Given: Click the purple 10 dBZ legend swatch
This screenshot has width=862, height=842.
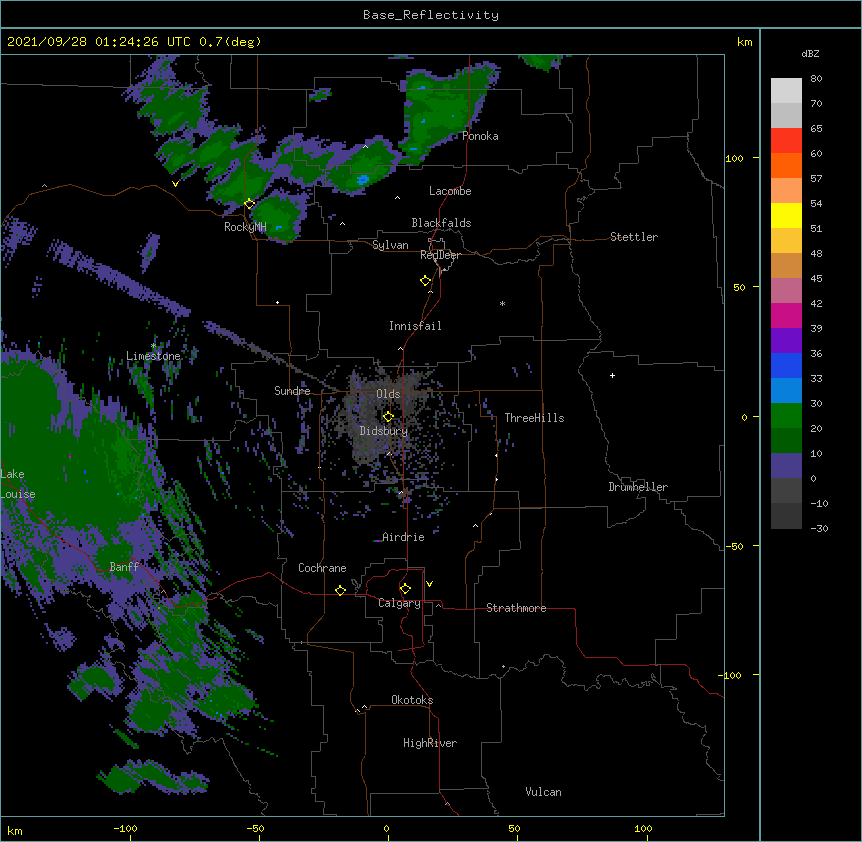Looking at the screenshot, I should coord(786,466).
